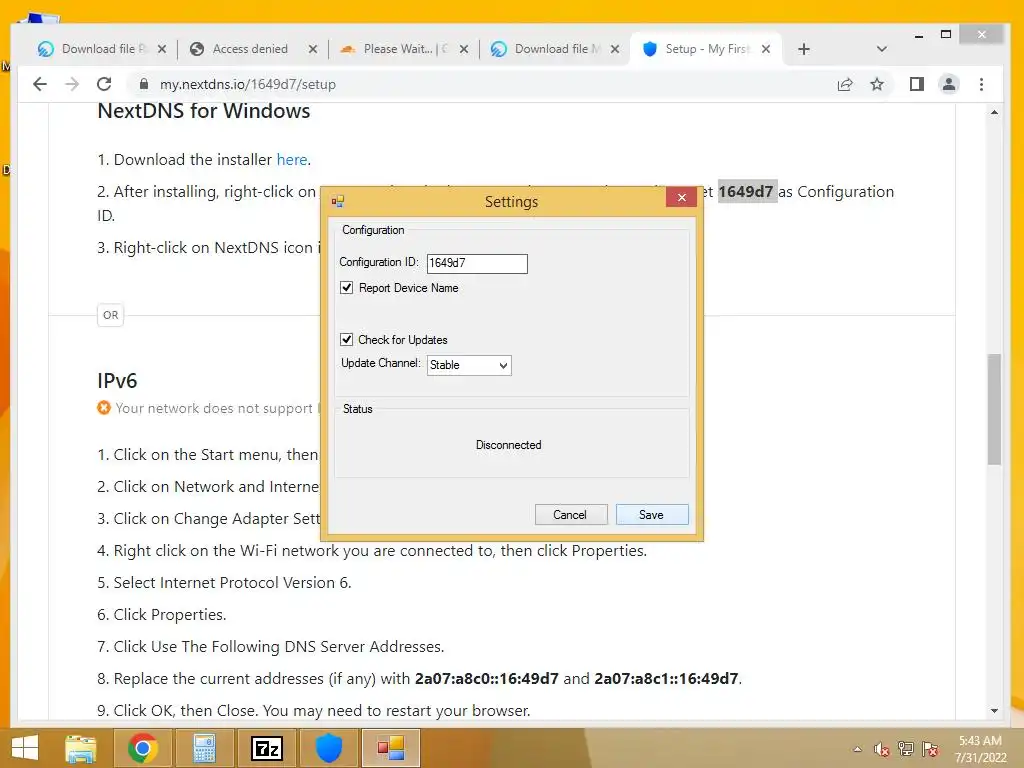Viewport: 1024px width, 768px height.
Task: Check the Report Device Name checkbox
Action: click(x=347, y=287)
